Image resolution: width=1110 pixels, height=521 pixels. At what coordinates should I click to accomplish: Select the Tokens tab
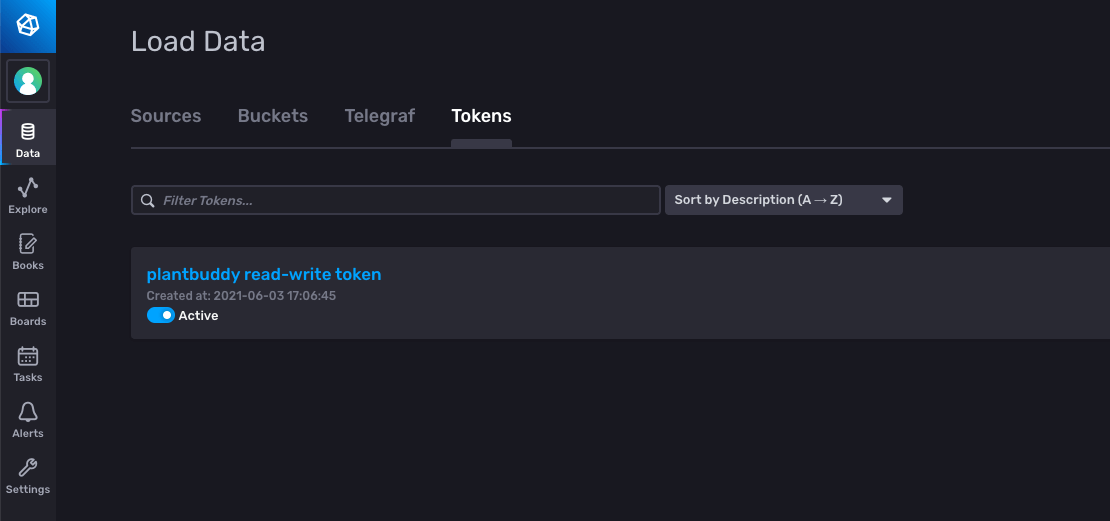tap(481, 116)
